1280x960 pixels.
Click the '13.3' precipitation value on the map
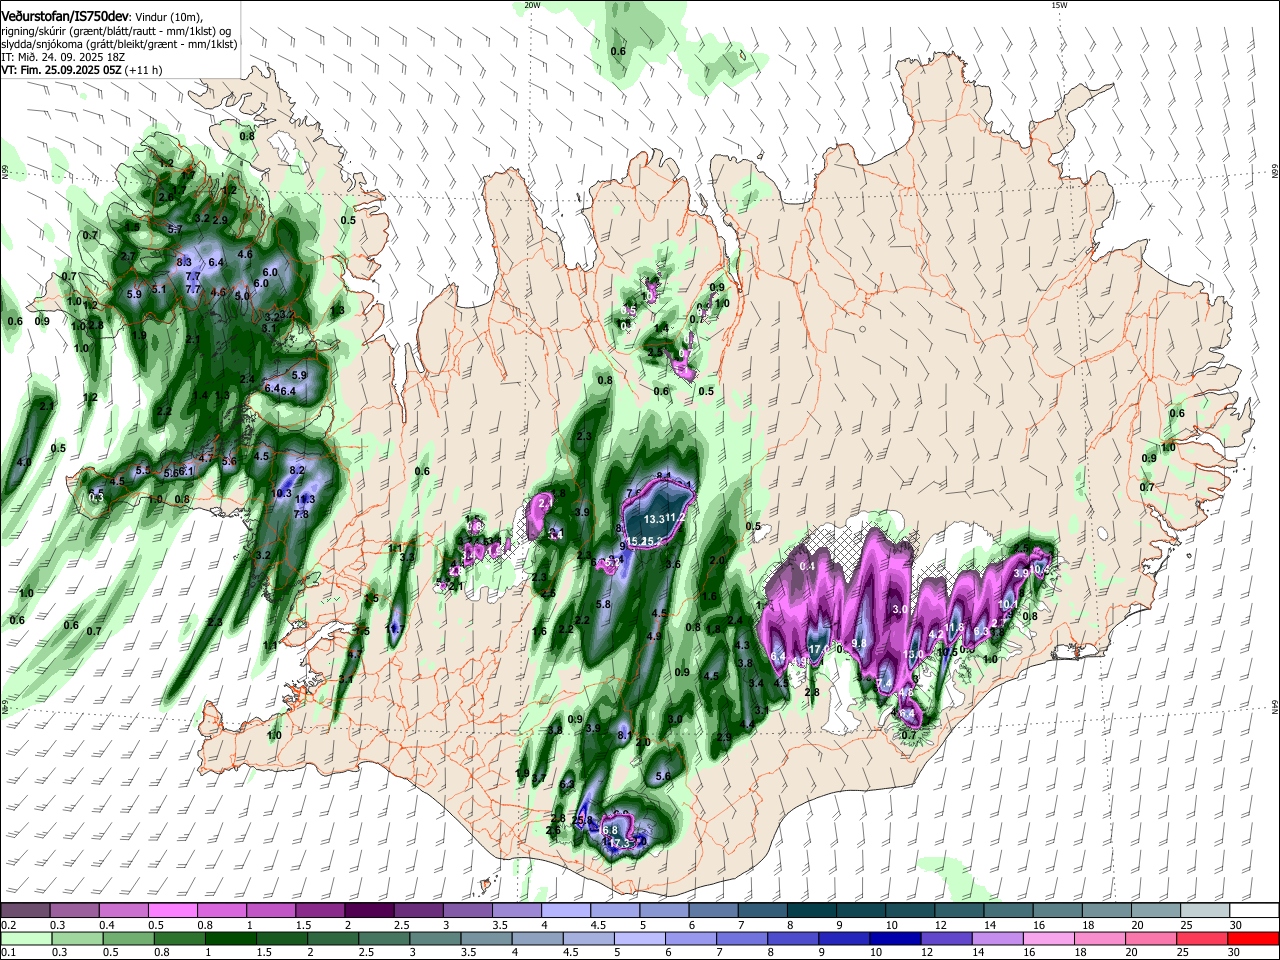pyautogui.click(x=655, y=519)
